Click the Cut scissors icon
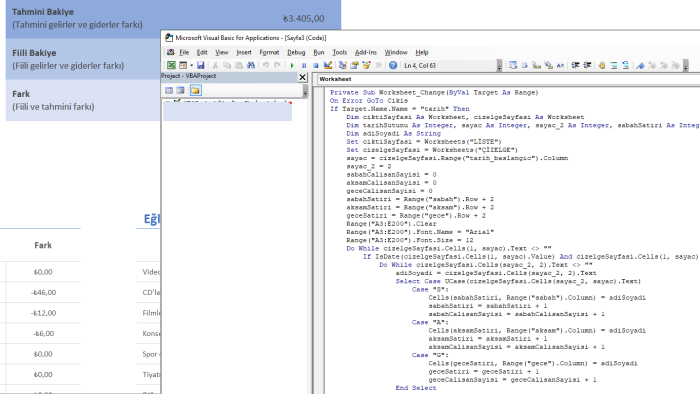 [x=215, y=65]
